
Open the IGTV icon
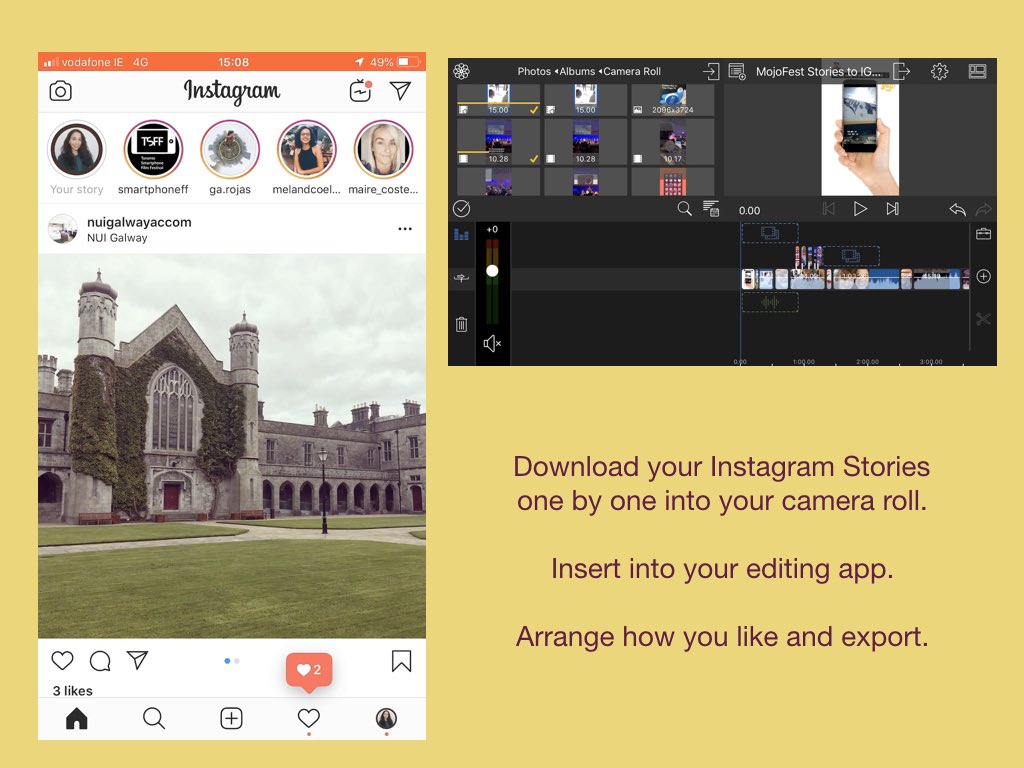360,91
